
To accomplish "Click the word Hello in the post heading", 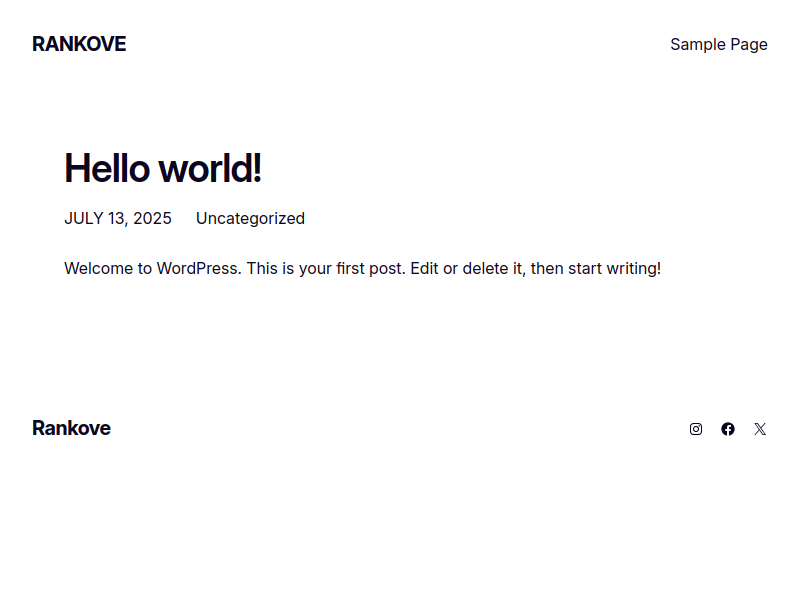I will [x=107, y=168].
